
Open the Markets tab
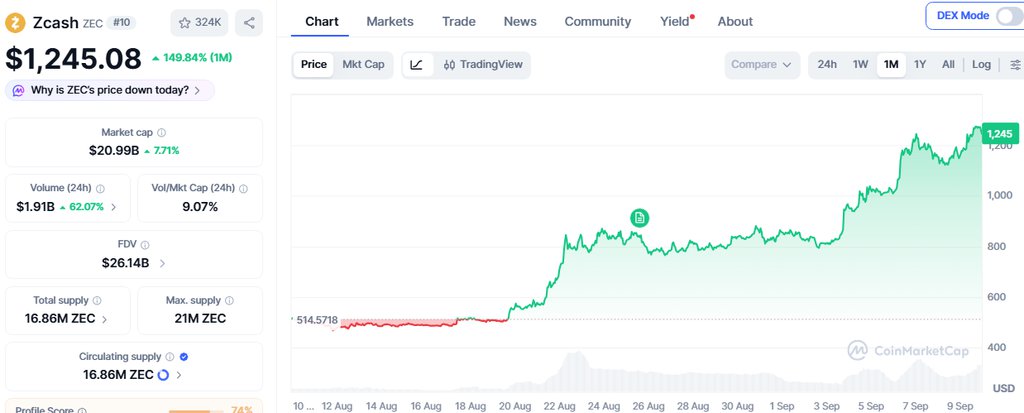click(x=390, y=22)
